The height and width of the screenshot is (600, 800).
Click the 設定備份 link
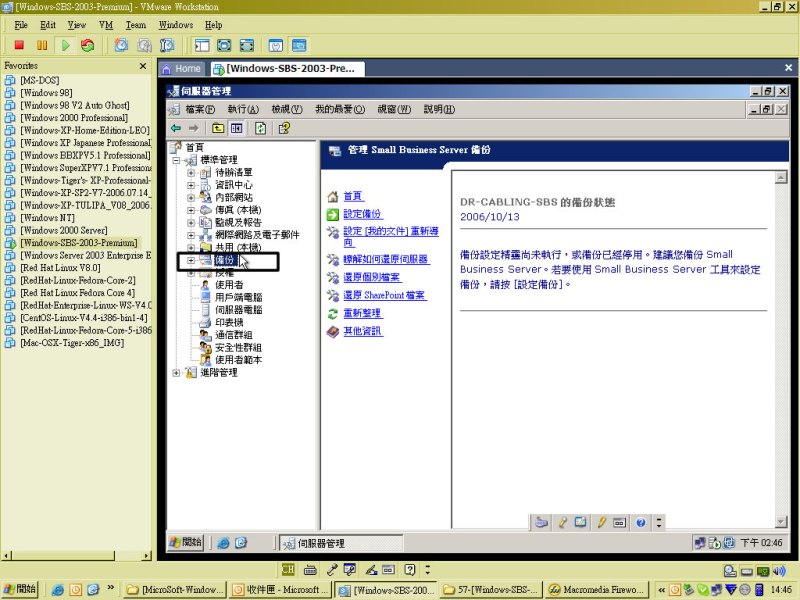(x=362, y=214)
